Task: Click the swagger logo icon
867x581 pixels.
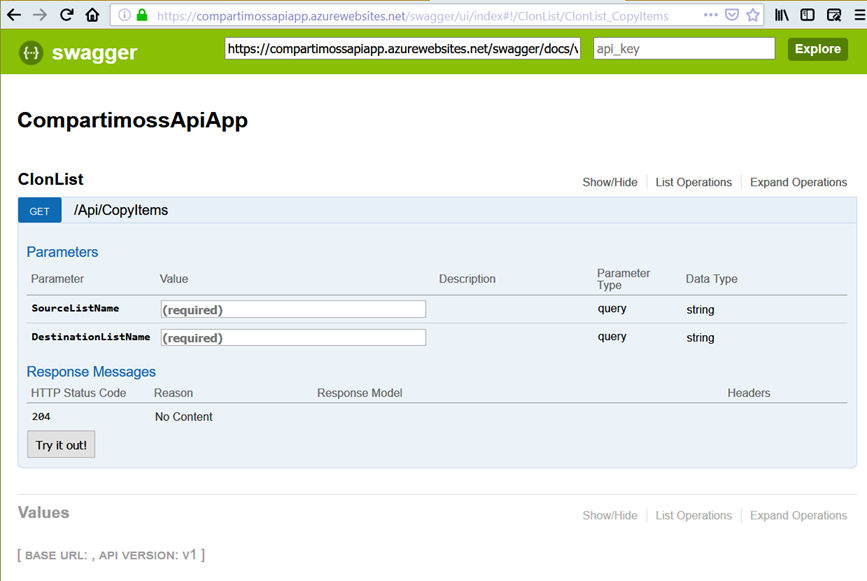Action: point(29,53)
